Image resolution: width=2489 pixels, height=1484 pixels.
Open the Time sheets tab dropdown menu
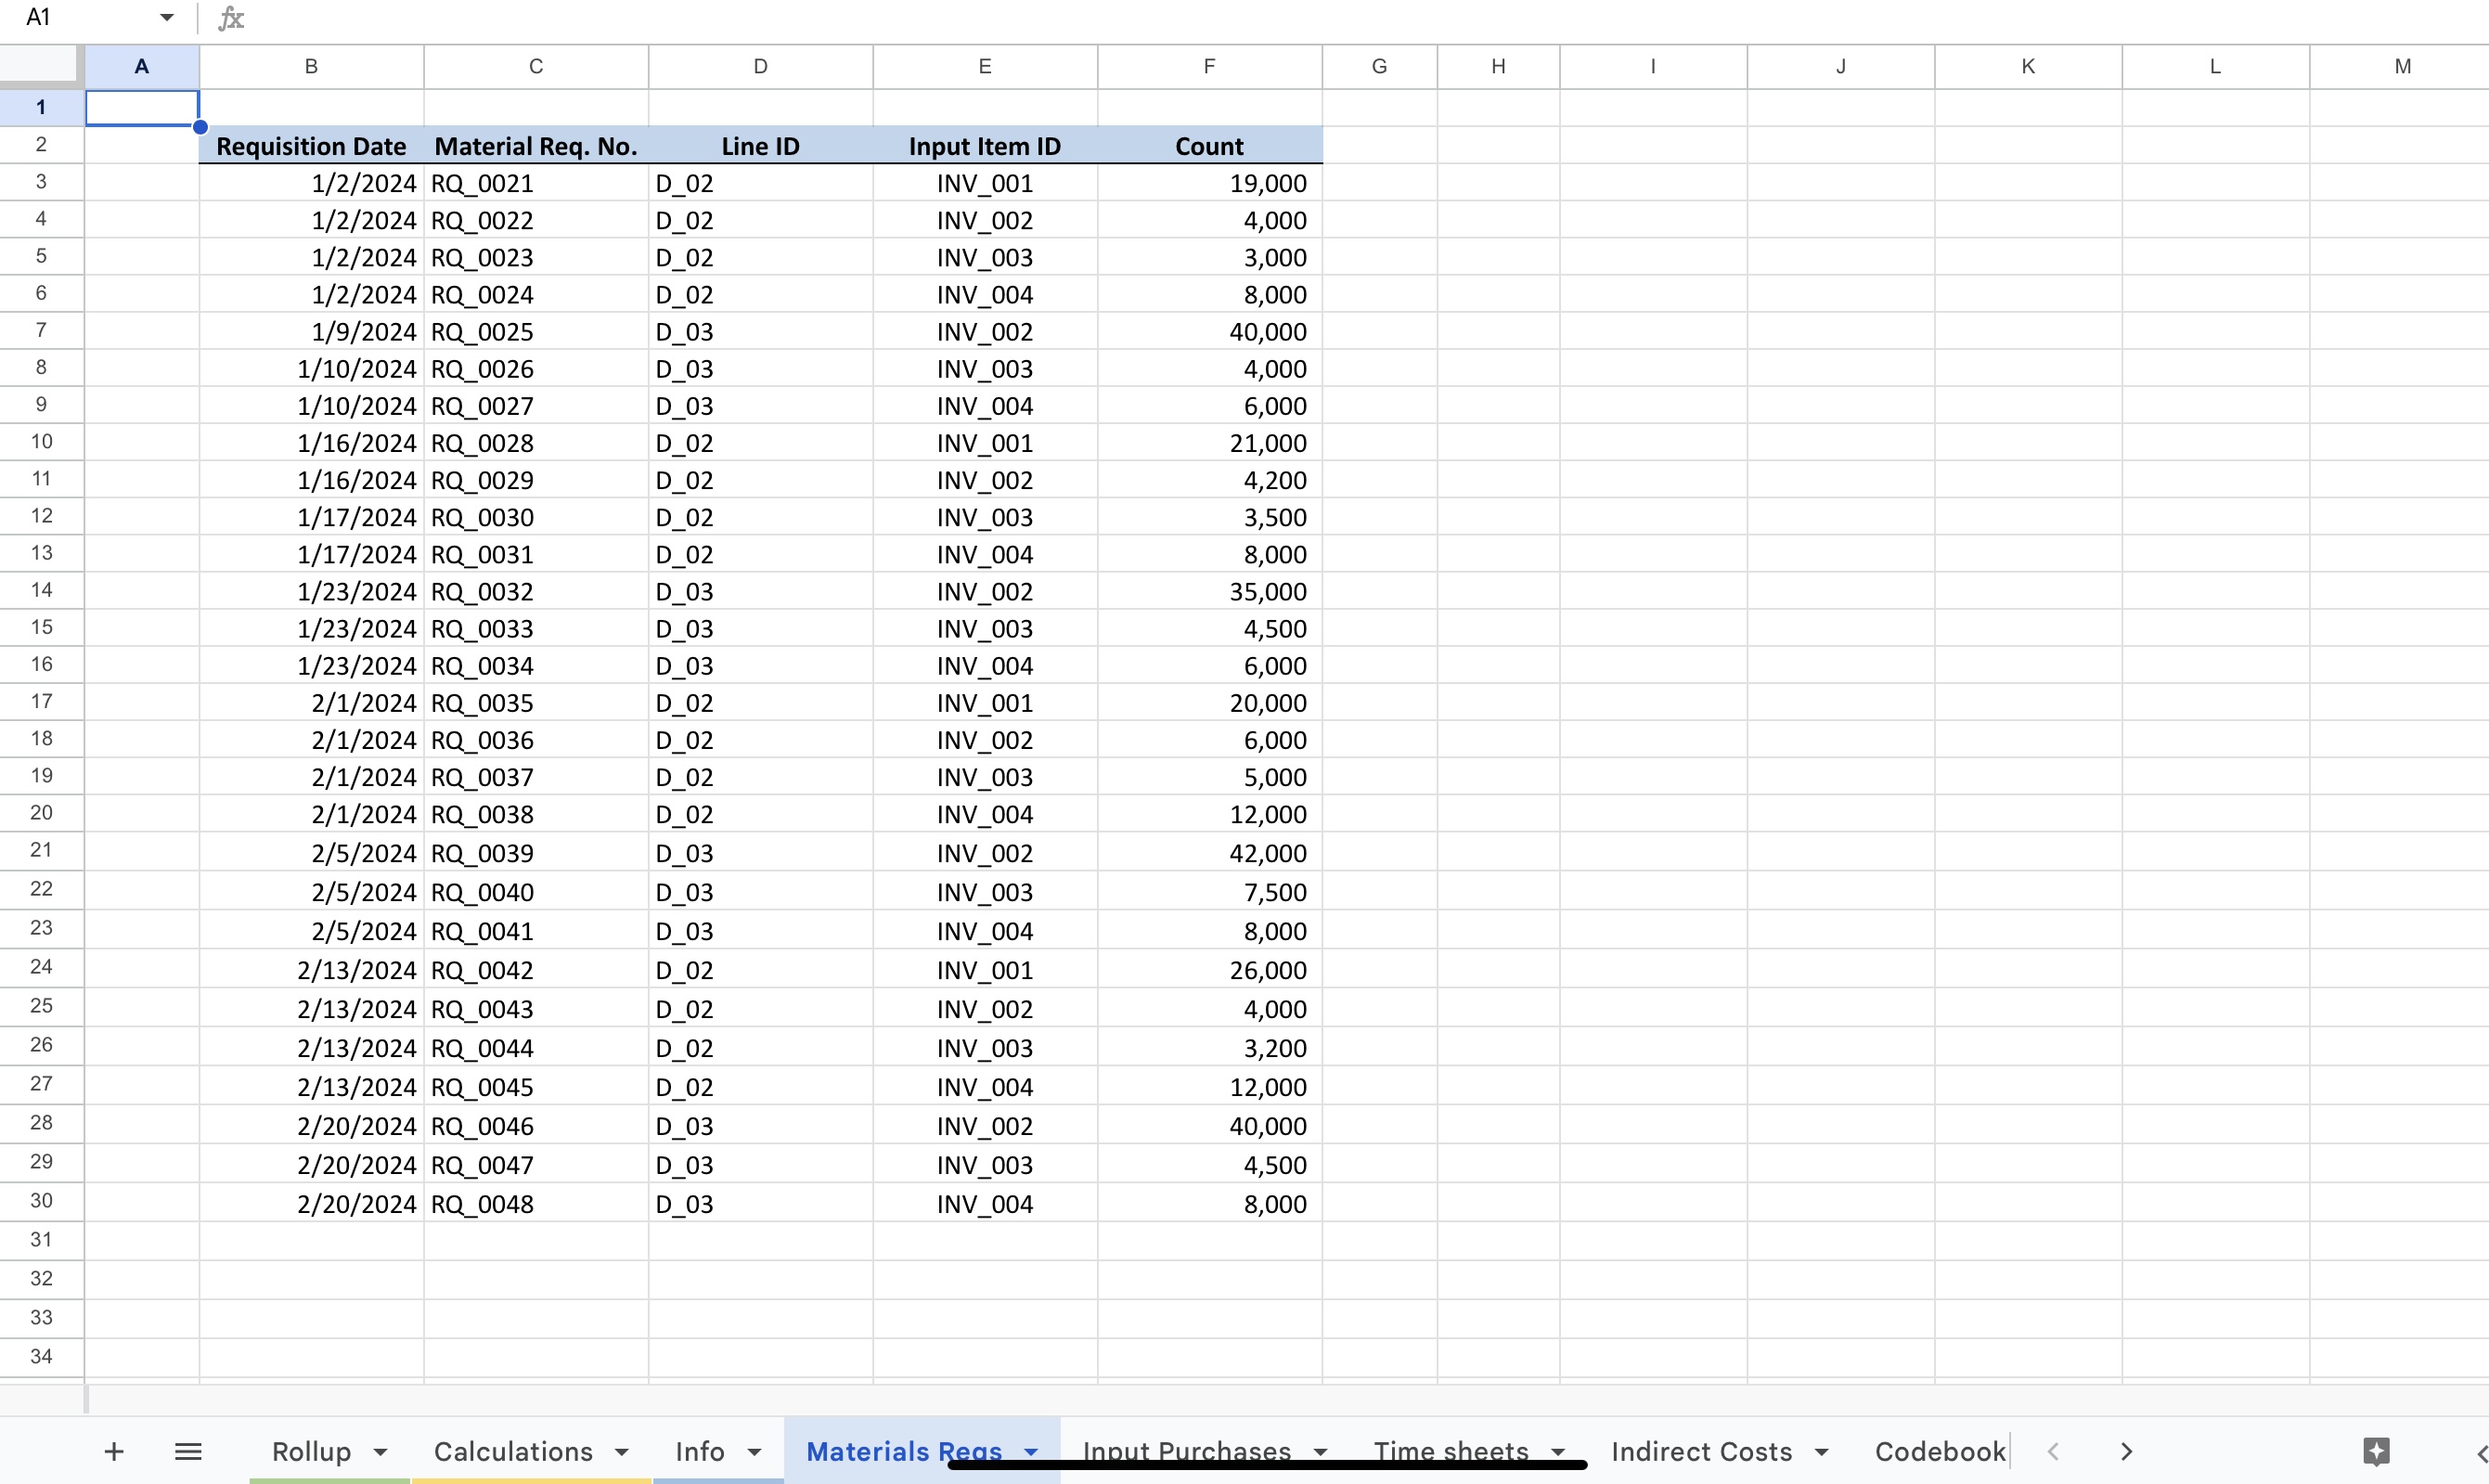click(1557, 1451)
